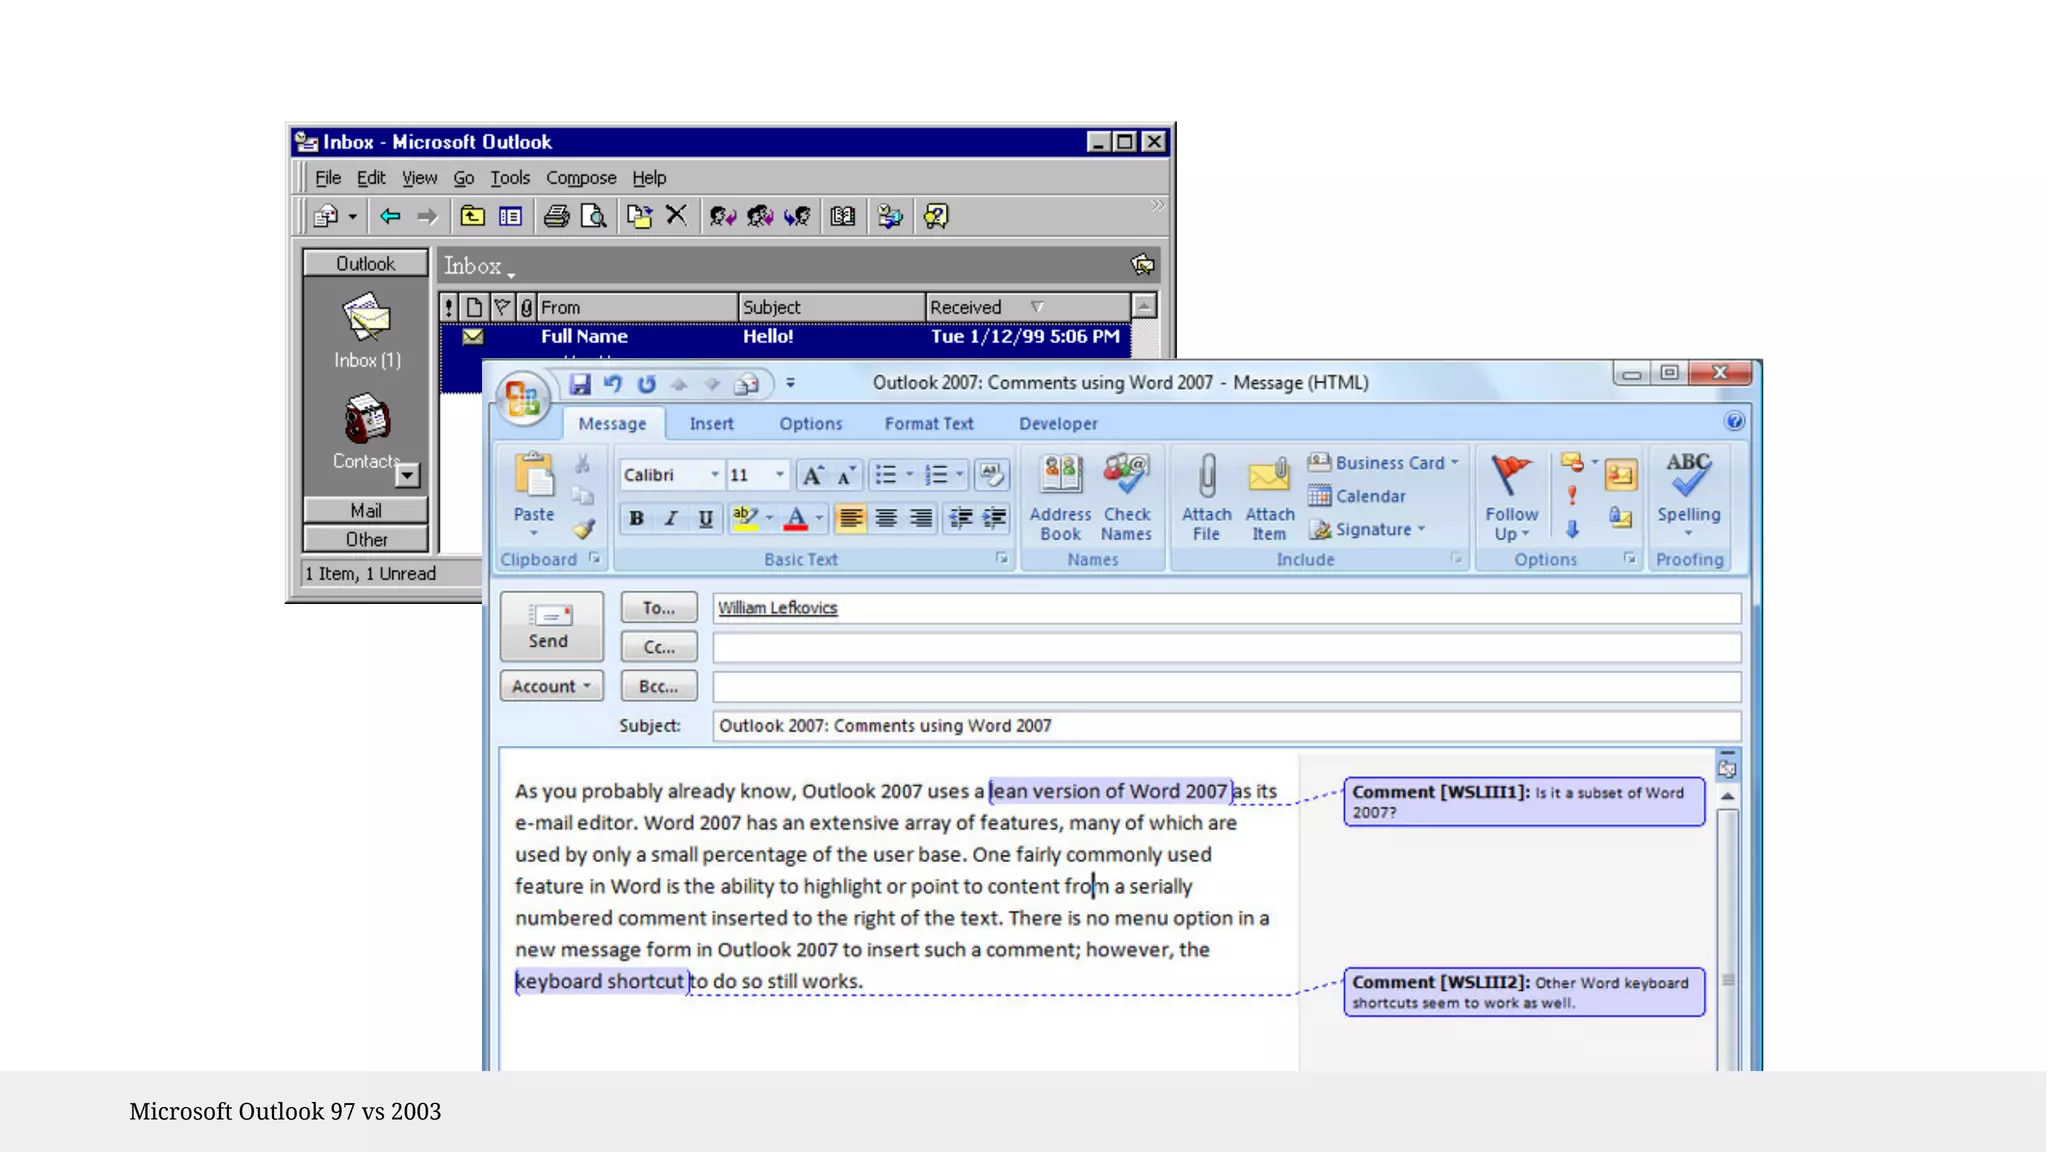Click Delete X icon in Outlook 97 toolbar
The height and width of the screenshot is (1152, 2048).
(x=677, y=215)
